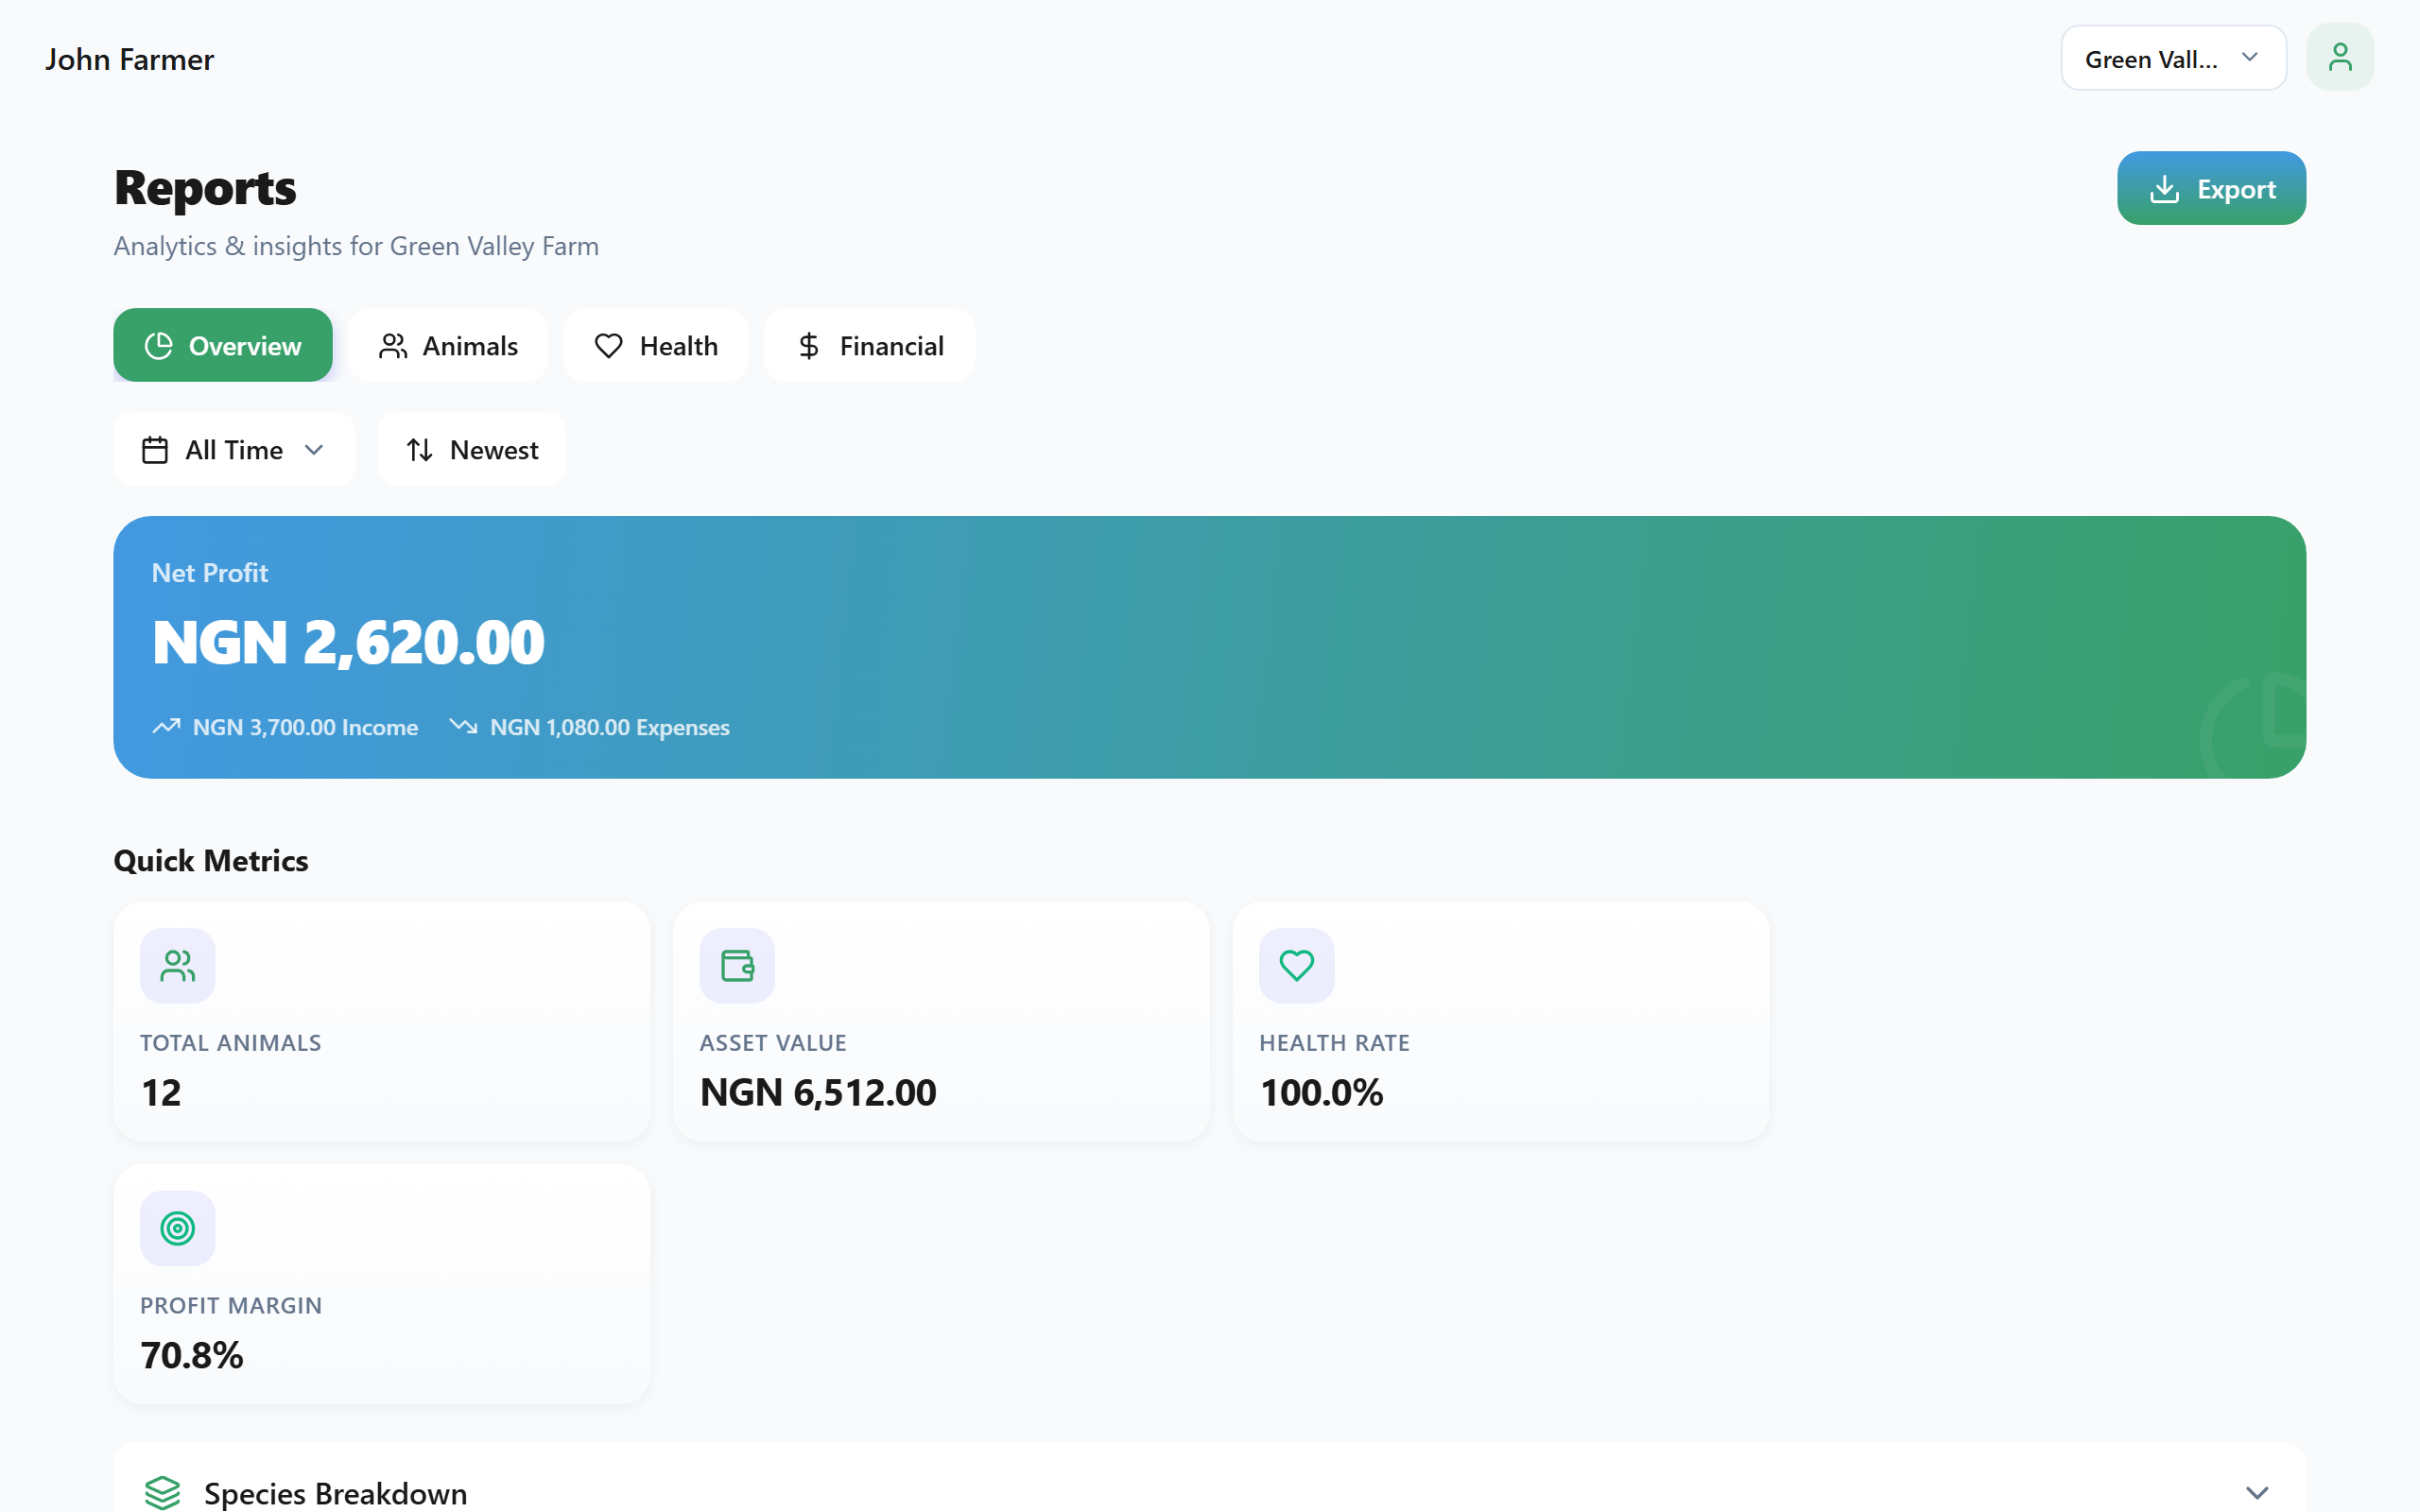The height and width of the screenshot is (1512, 2420).
Task: Switch to the Animals tab
Action: click(448, 345)
